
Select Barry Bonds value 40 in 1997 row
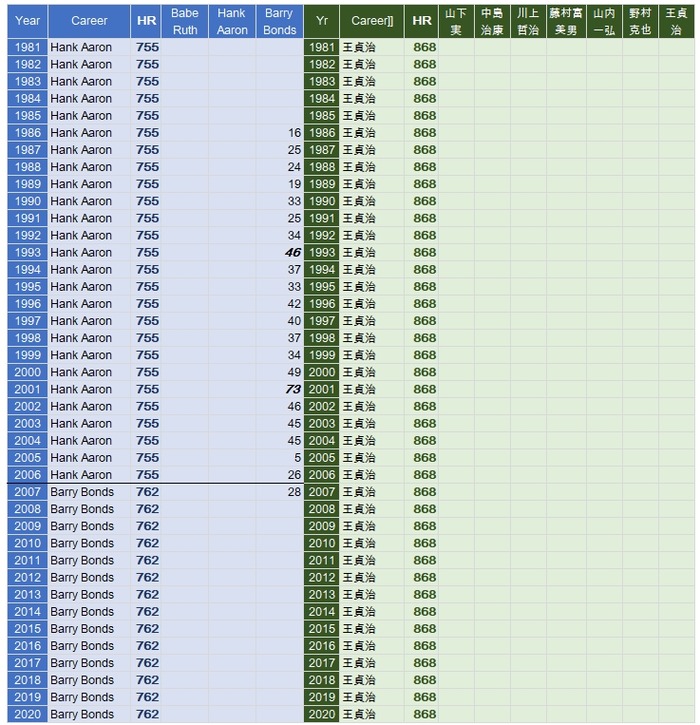coord(295,321)
